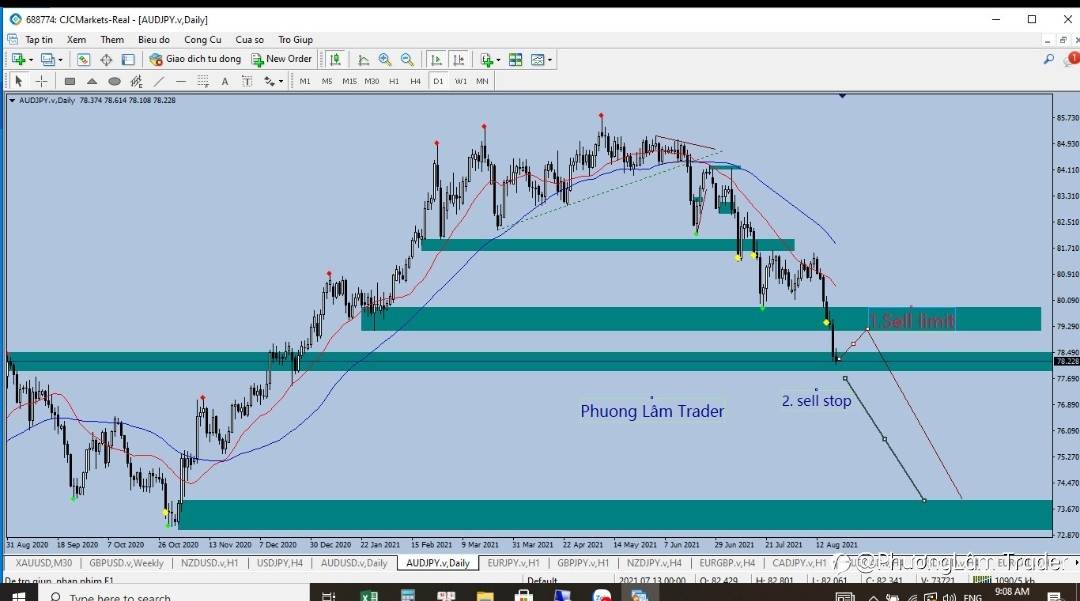Expand the new chart dropdown arrow
Image resolution: width=1080 pixels, height=601 pixels.
pos(30,60)
